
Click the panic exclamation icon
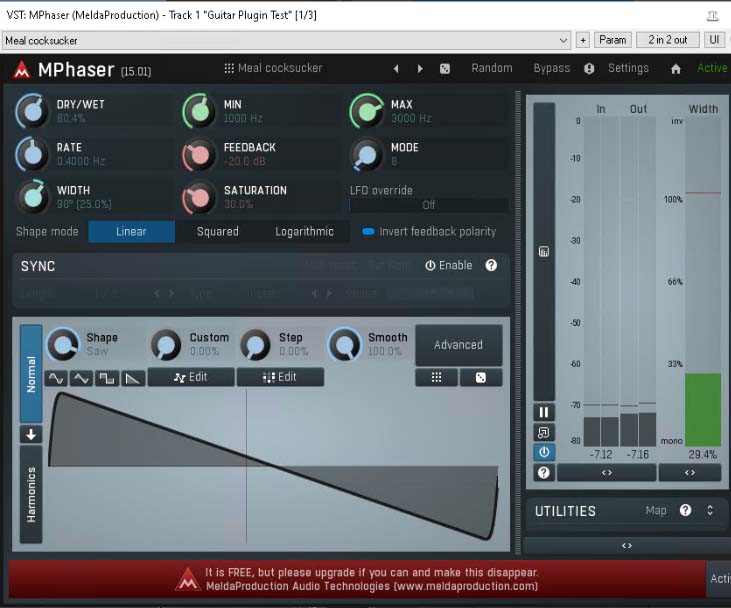coord(589,69)
